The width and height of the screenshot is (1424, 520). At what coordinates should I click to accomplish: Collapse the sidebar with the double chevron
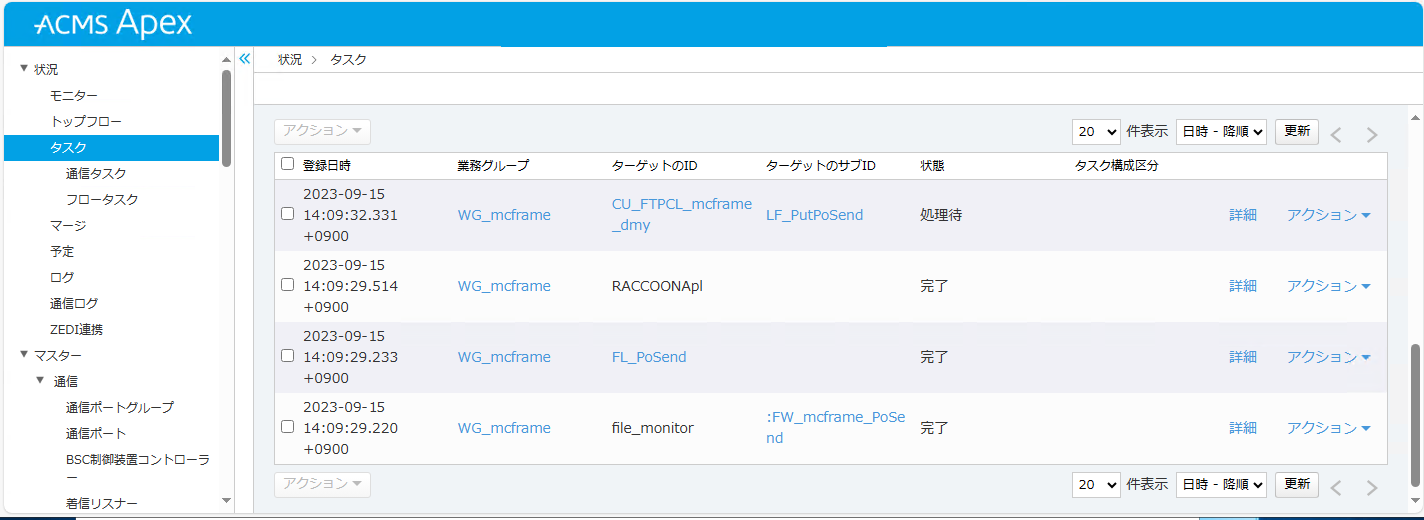coord(244,58)
